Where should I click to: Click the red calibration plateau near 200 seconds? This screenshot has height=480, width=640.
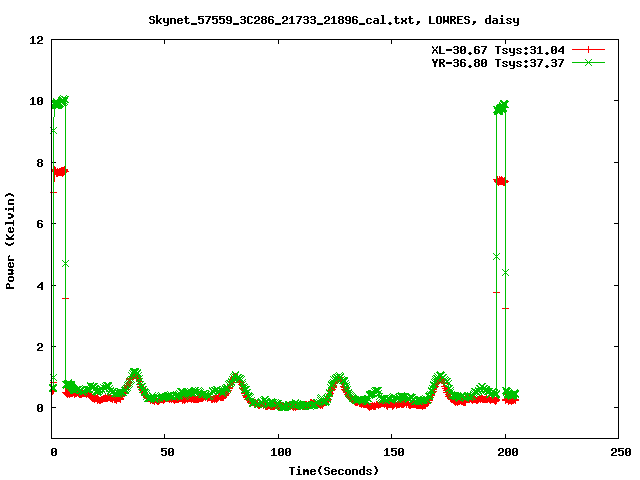[x=501, y=181]
